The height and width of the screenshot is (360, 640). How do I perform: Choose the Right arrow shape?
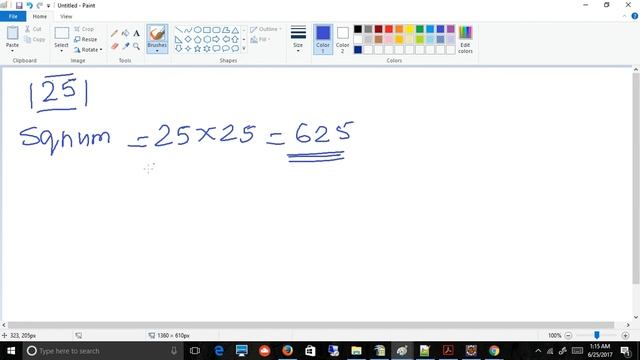point(216,39)
